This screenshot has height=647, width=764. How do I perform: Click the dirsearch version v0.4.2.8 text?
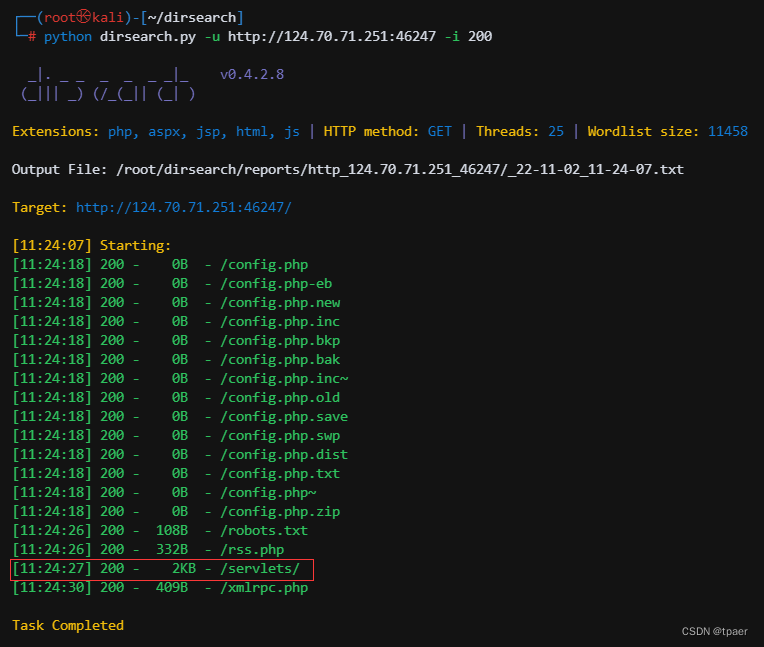(x=252, y=75)
